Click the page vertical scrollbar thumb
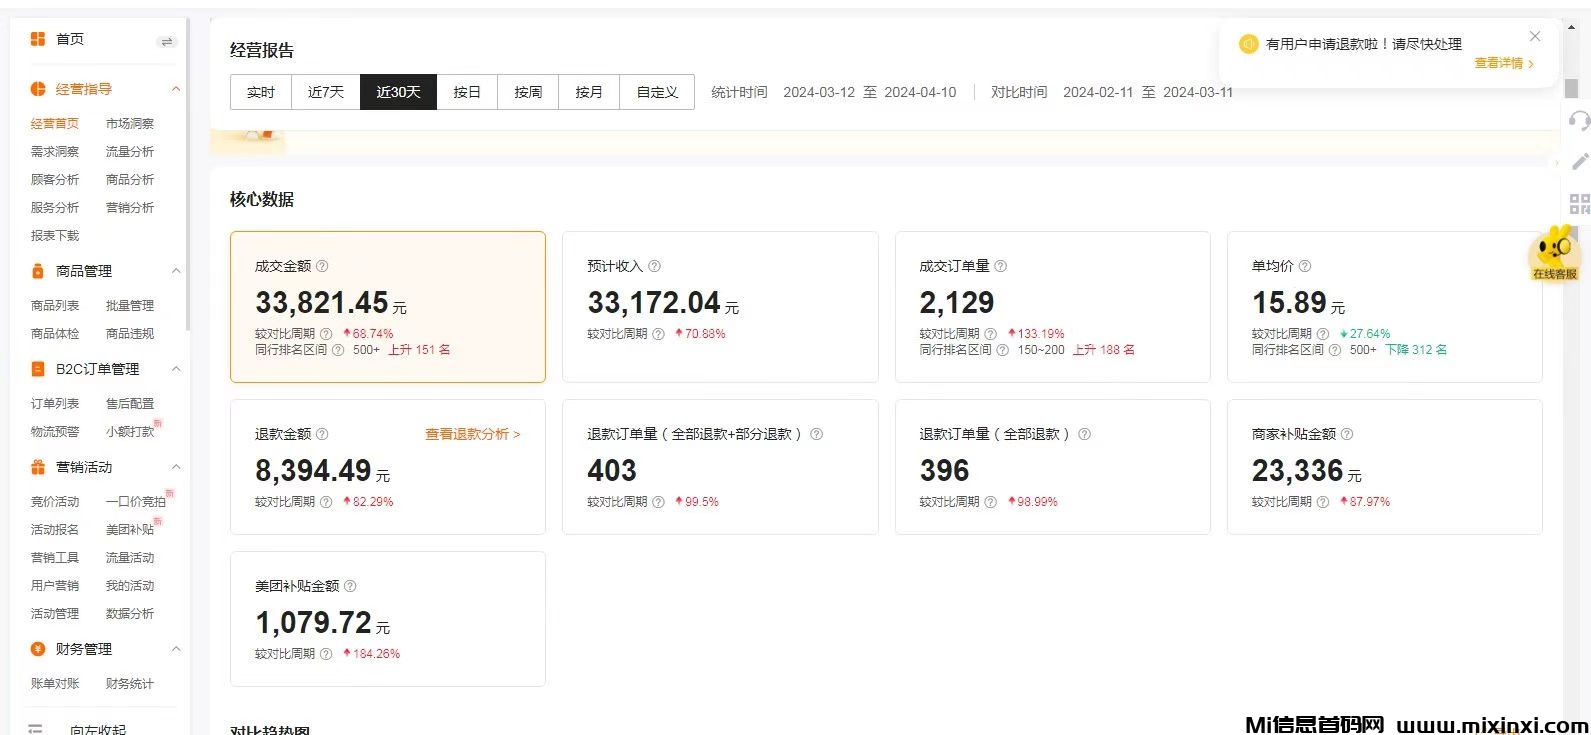1591x735 pixels. (1571, 88)
